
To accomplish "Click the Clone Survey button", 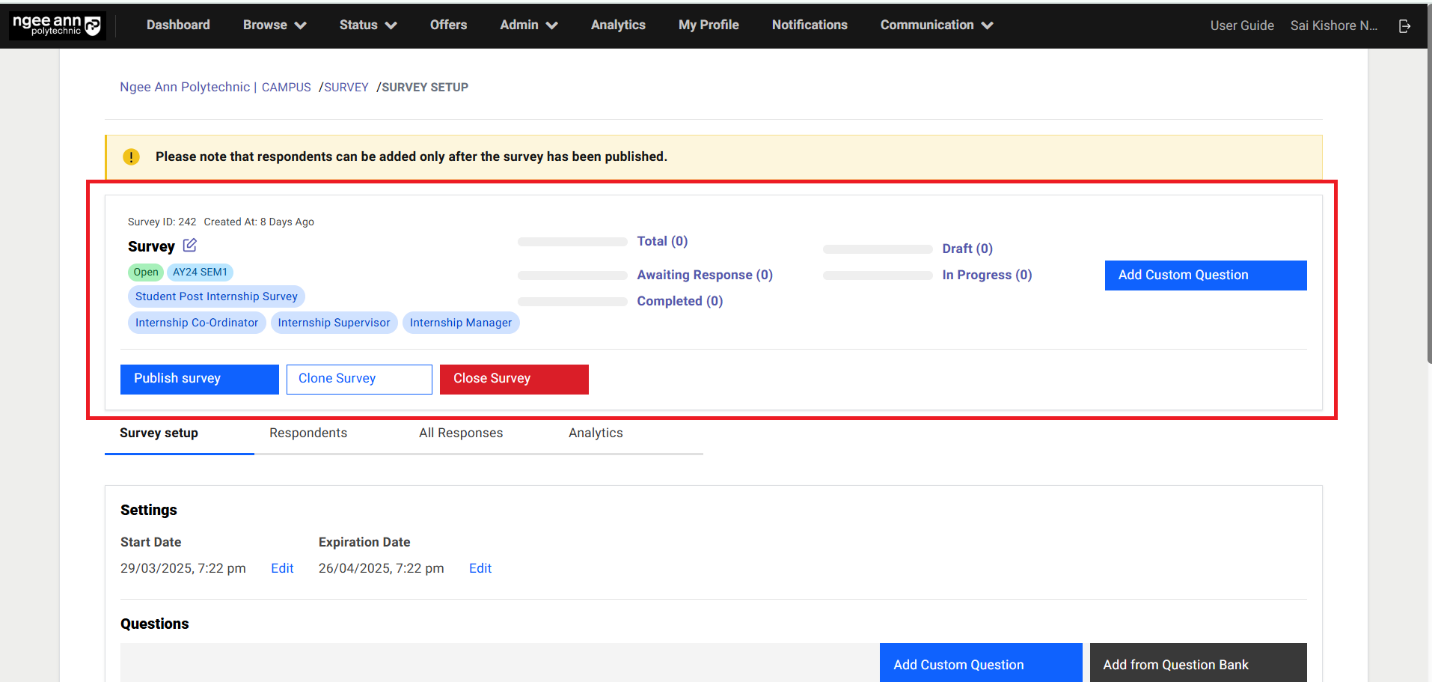I will pos(358,379).
